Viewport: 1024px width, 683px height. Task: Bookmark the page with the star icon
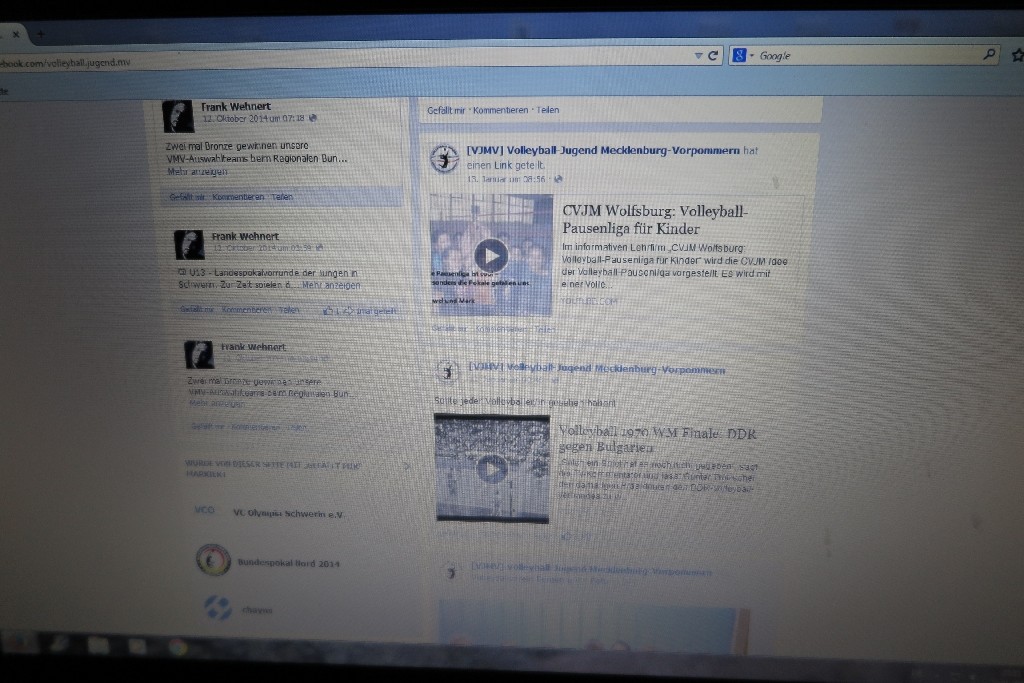click(1017, 56)
